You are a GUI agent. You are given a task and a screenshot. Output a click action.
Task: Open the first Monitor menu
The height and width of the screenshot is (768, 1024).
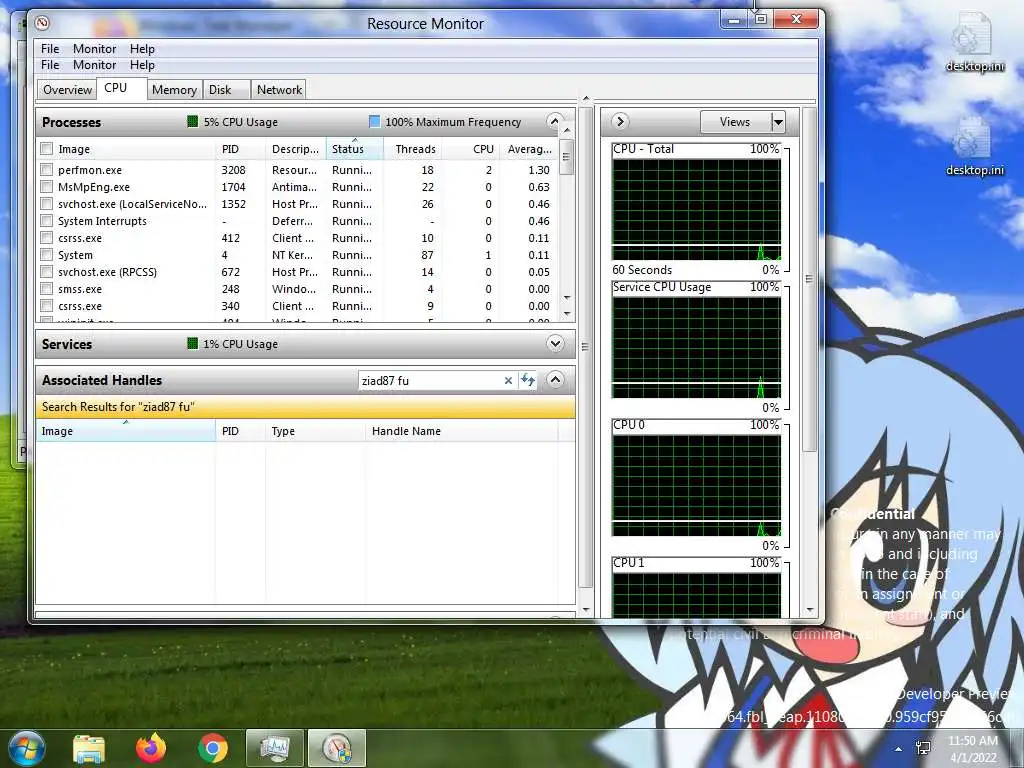[x=94, y=49]
